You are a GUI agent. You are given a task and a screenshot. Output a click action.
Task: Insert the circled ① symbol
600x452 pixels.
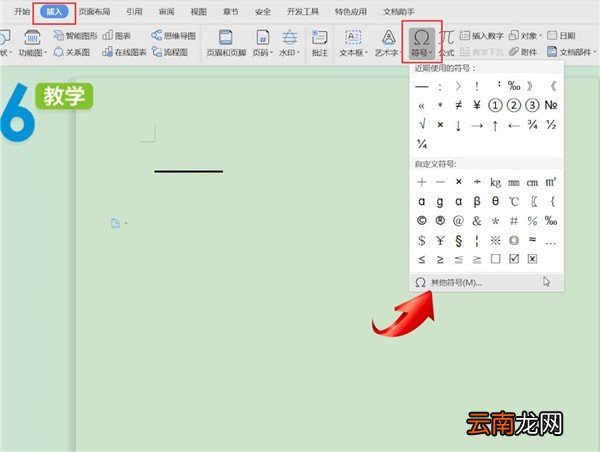tap(495, 105)
